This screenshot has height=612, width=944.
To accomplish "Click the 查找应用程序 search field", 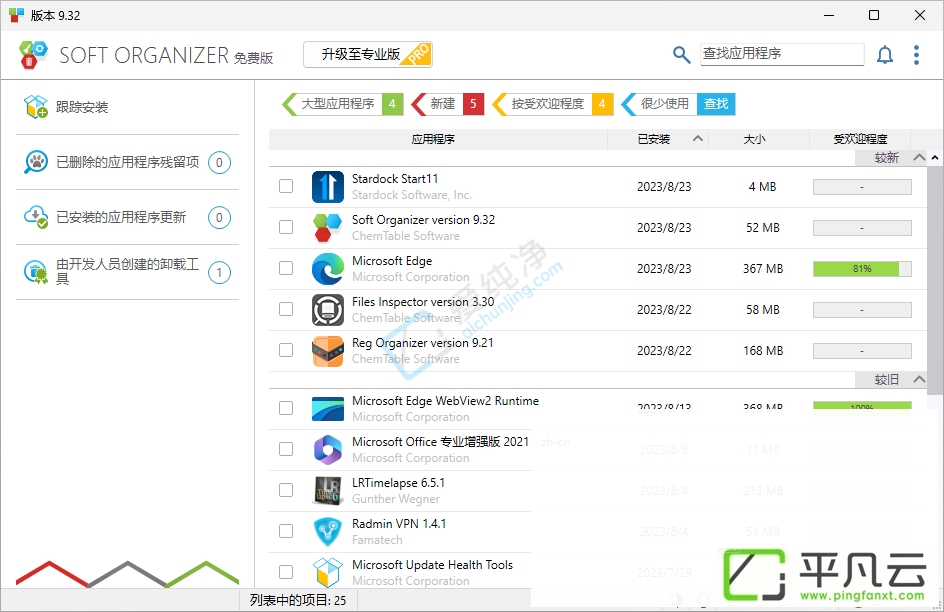I will (x=782, y=54).
